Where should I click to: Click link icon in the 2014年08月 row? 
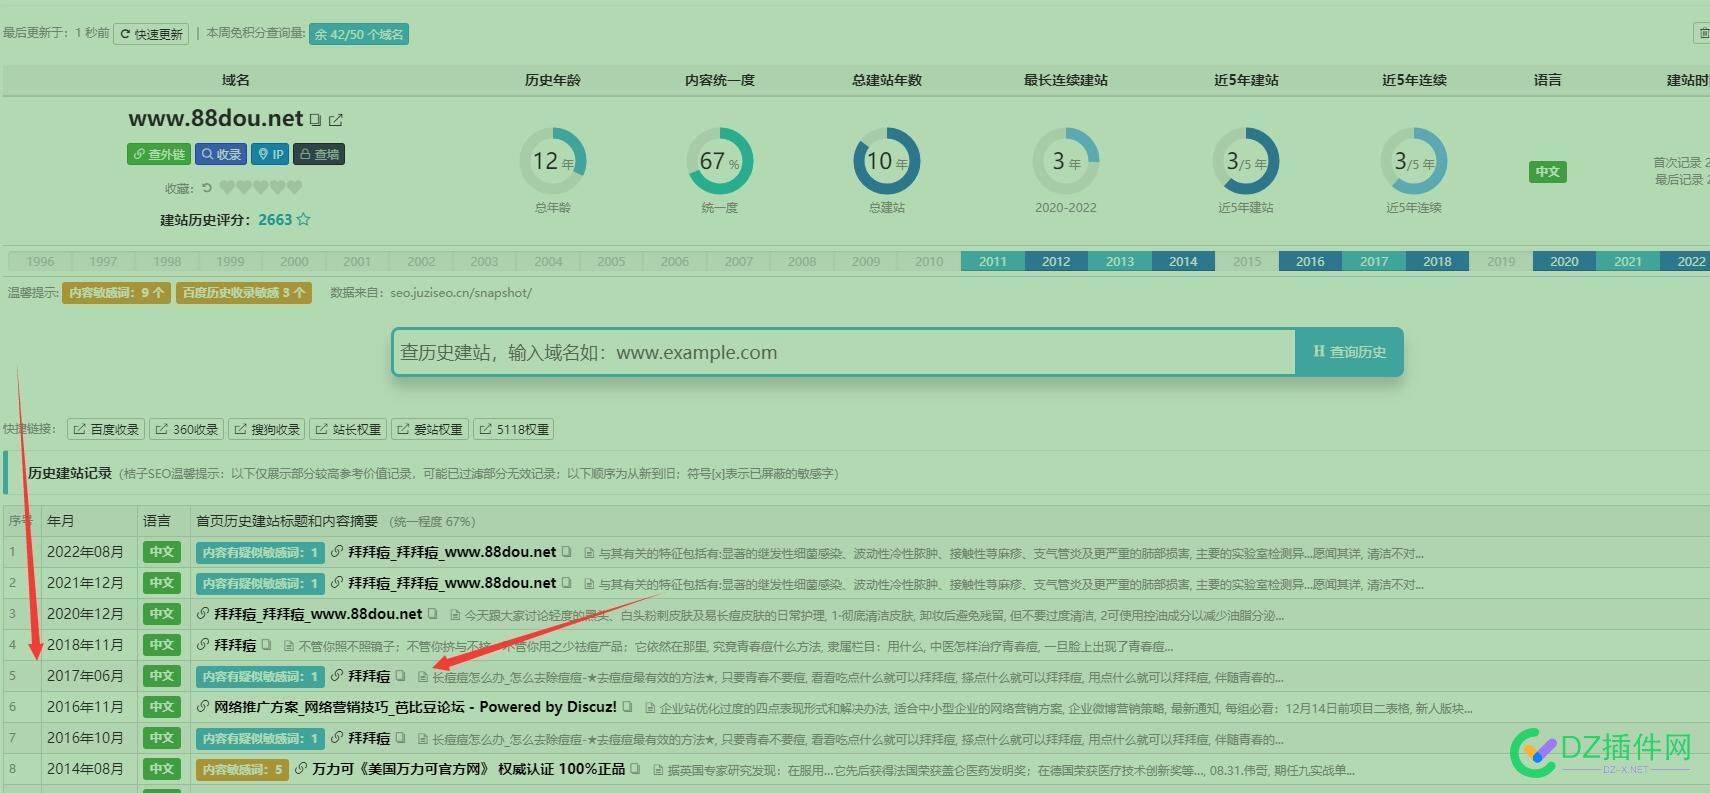(301, 769)
